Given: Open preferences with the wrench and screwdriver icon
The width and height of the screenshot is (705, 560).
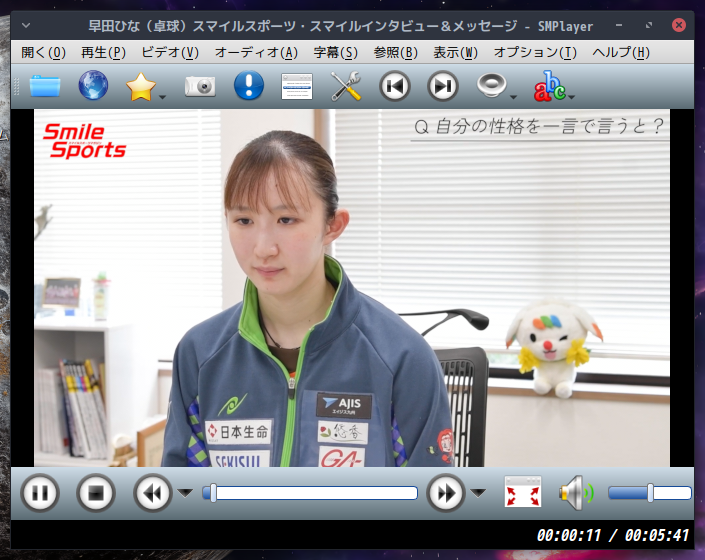Looking at the screenshot, I should pos(345,86).
